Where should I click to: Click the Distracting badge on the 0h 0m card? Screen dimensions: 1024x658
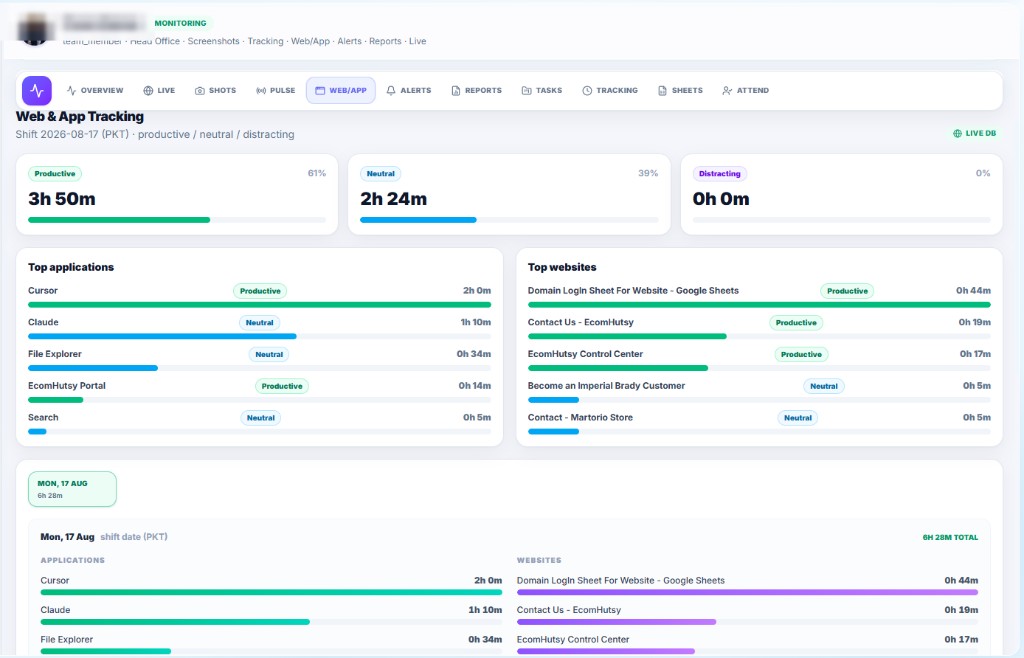coord(720,174)
